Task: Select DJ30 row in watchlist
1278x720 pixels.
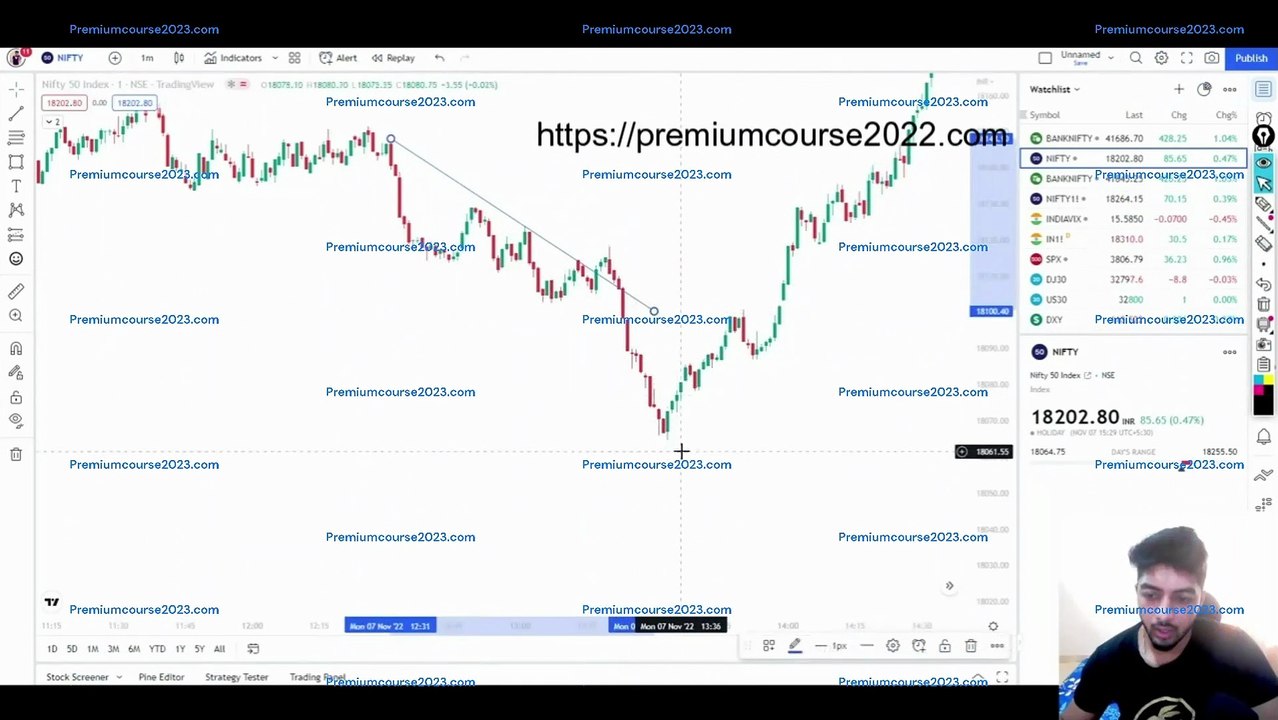Action: pyautogui.click(x=1134, y=279)
